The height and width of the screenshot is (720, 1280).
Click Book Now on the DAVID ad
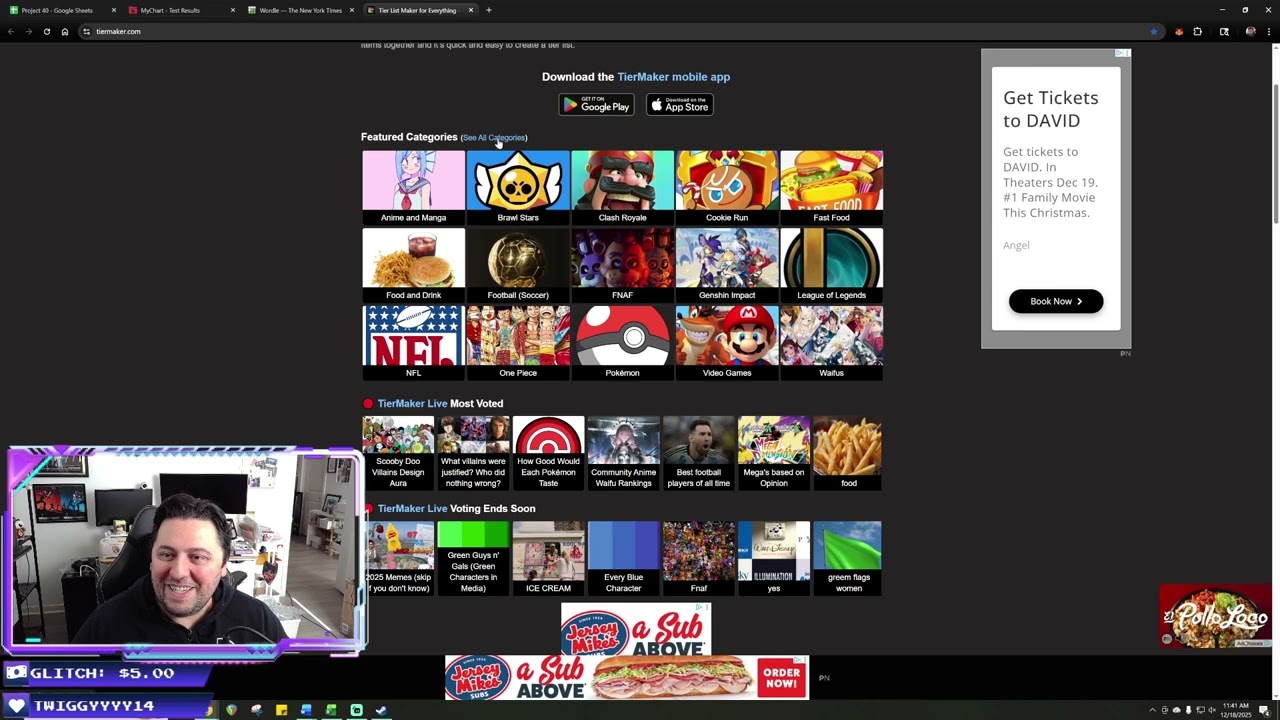click(x=1056, y=301)
